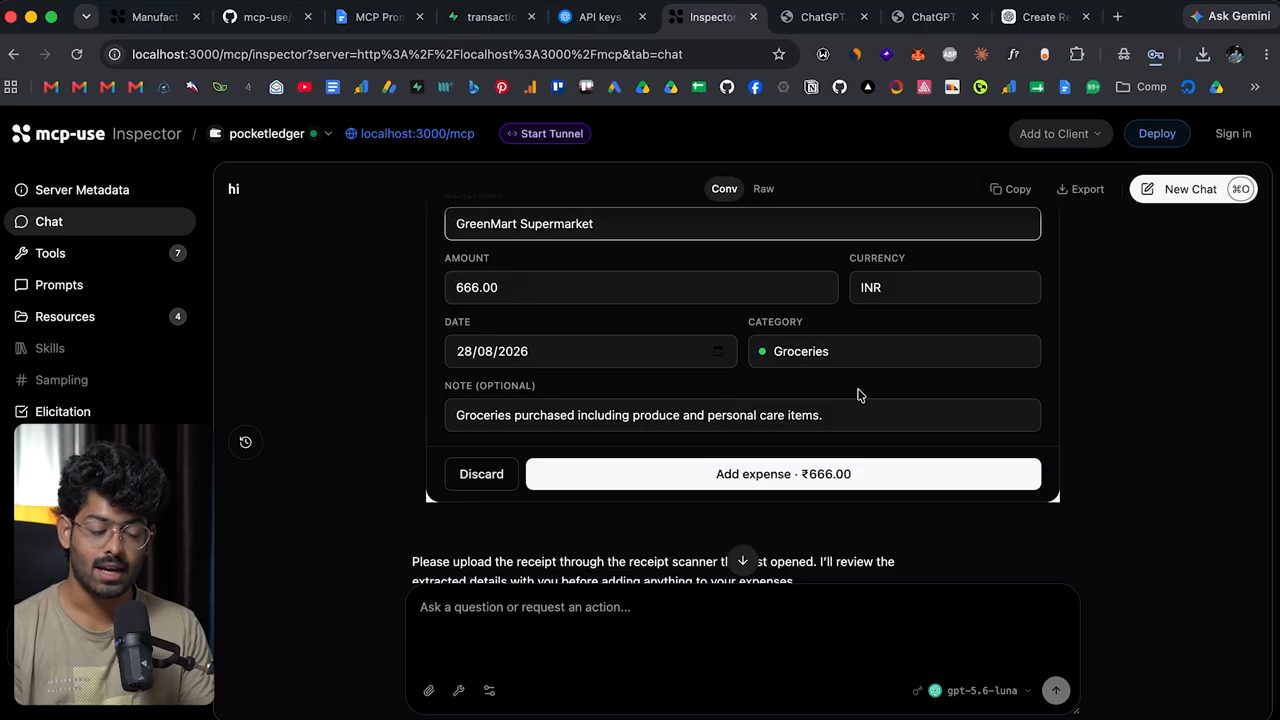Open the Chrome downloads icon

1203,54
